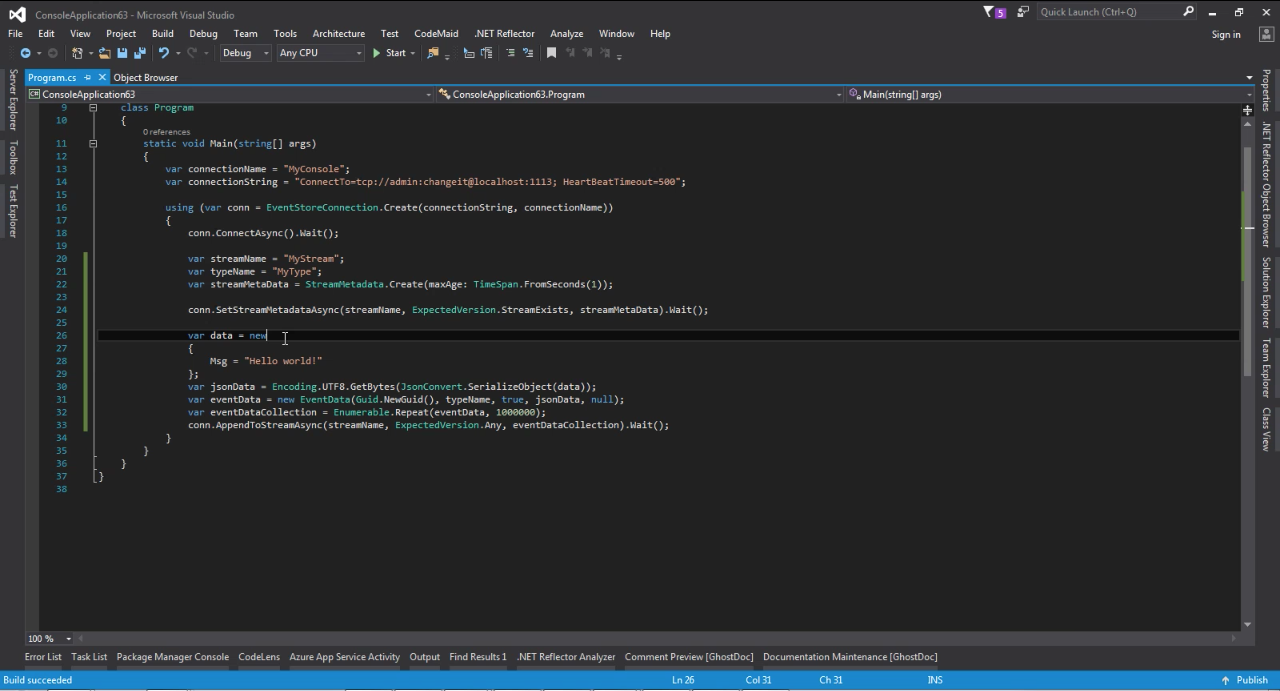The width and height of the screenshot is (1280, 691).
Task: Close the Program.cs tab
Action: pos(102,77)
